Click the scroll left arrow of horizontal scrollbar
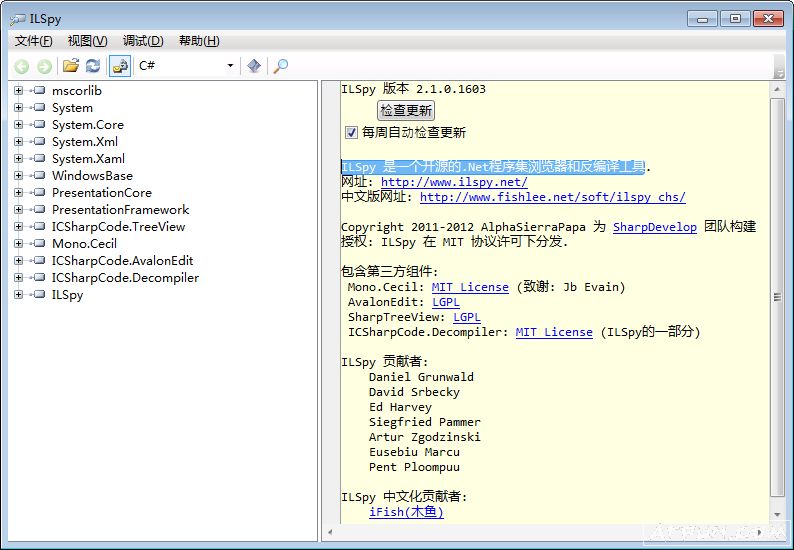Image resolution: width=794 pixels, height=550 pixels. coord(330,532)
